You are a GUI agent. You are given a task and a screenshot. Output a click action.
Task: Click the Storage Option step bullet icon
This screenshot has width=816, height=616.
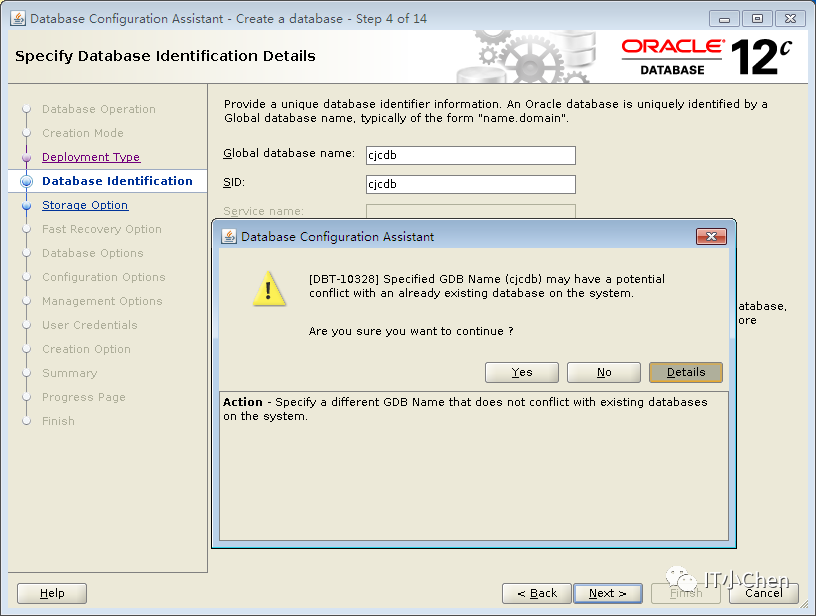[27, 206]
